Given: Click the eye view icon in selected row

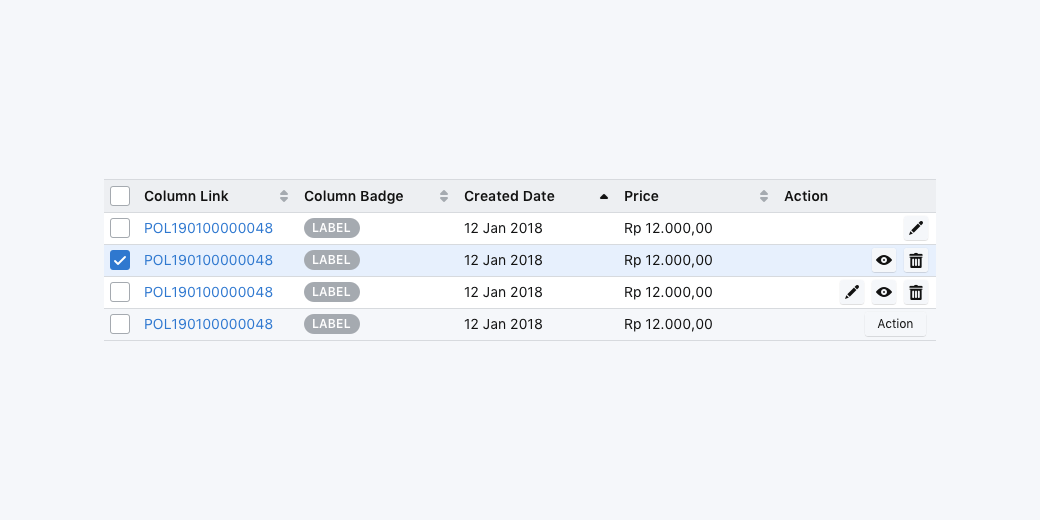Looking at the screenshot, I should tap(883, 260).
